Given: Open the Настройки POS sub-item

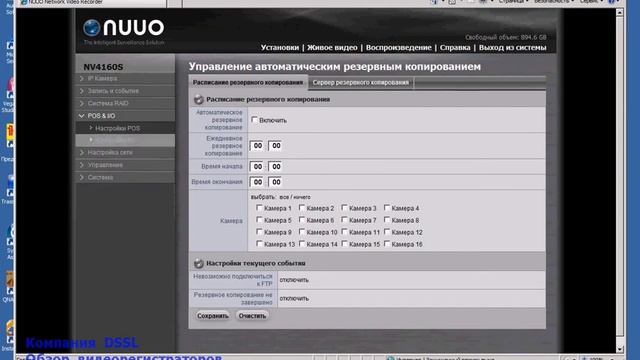Looking at the screenshot, I should coord(125,128).
